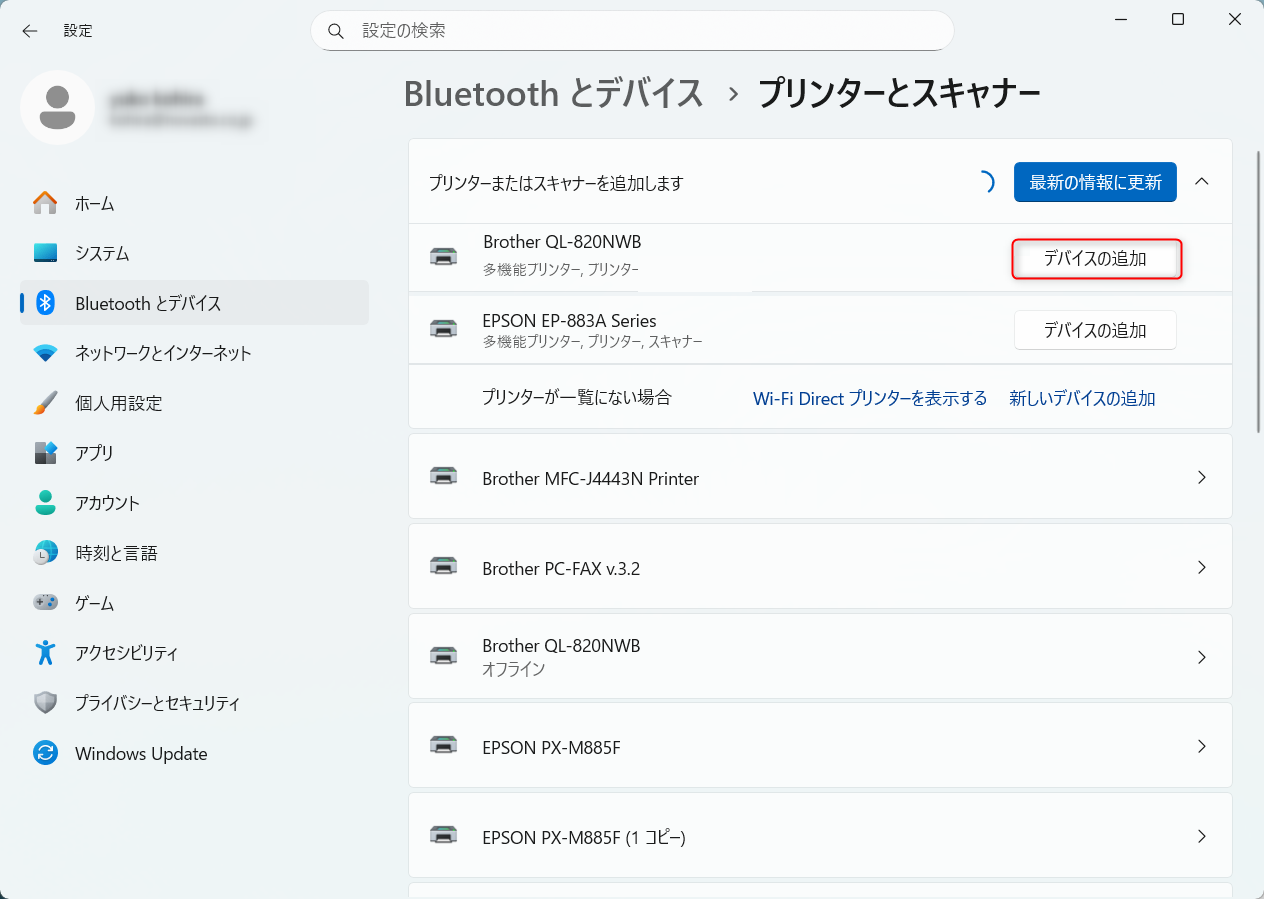Screen dimensions: 1264x899
Task: Add the EPSON EP-883A Series device
Action: pos(1095,330)
